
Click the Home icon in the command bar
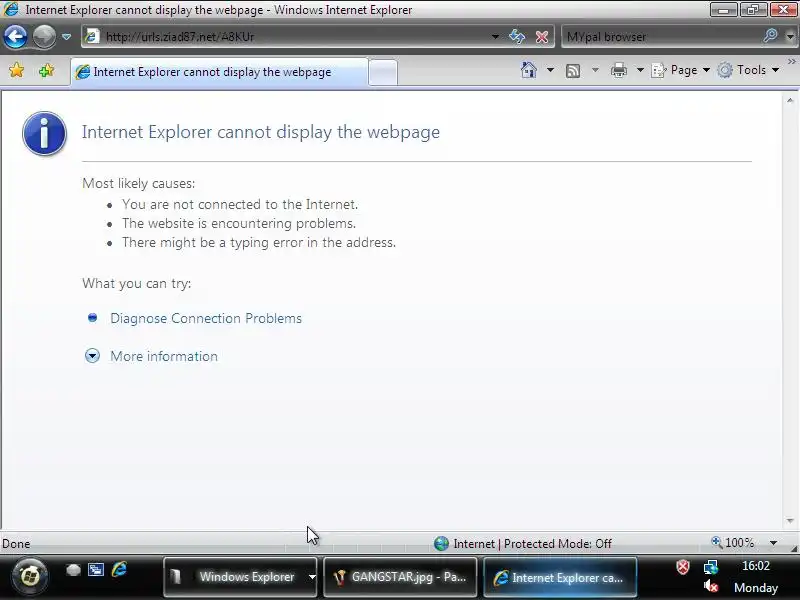tap(529, 70)
